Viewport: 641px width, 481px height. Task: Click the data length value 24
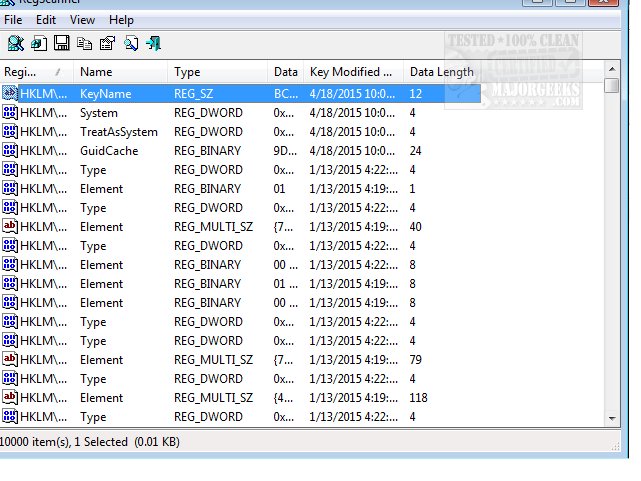click(x=415, y=151)
